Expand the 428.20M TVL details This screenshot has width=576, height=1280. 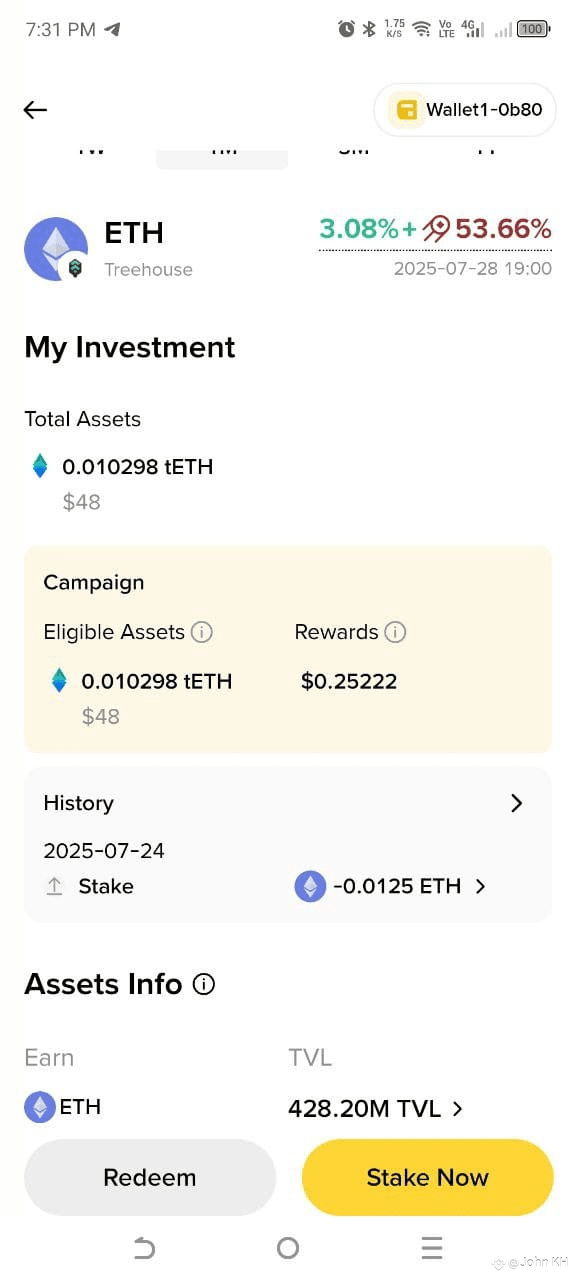pos(375,1108)
